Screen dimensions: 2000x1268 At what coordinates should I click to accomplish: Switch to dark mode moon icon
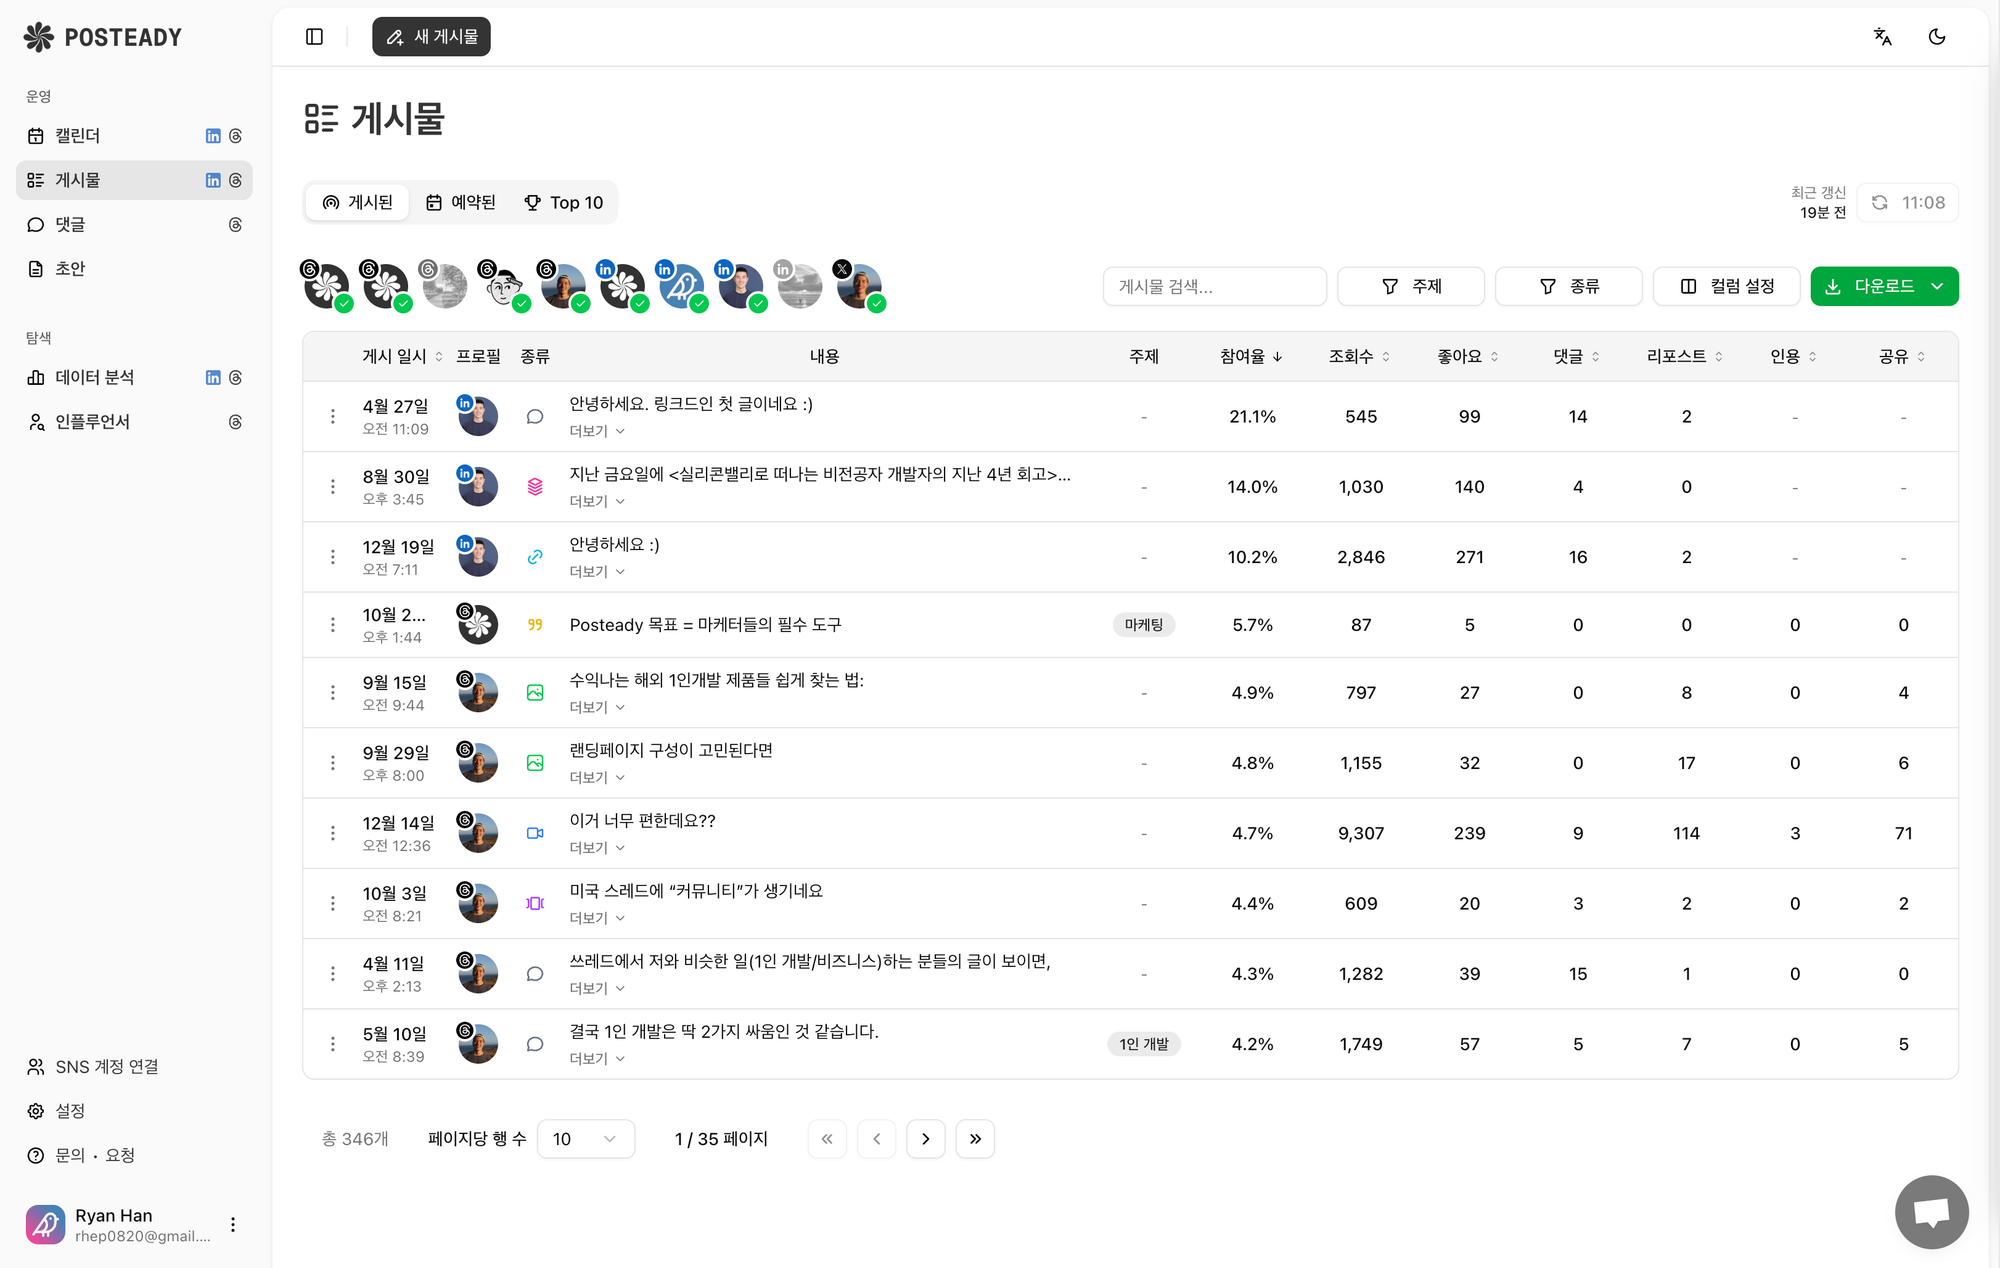click(1936, 37)
